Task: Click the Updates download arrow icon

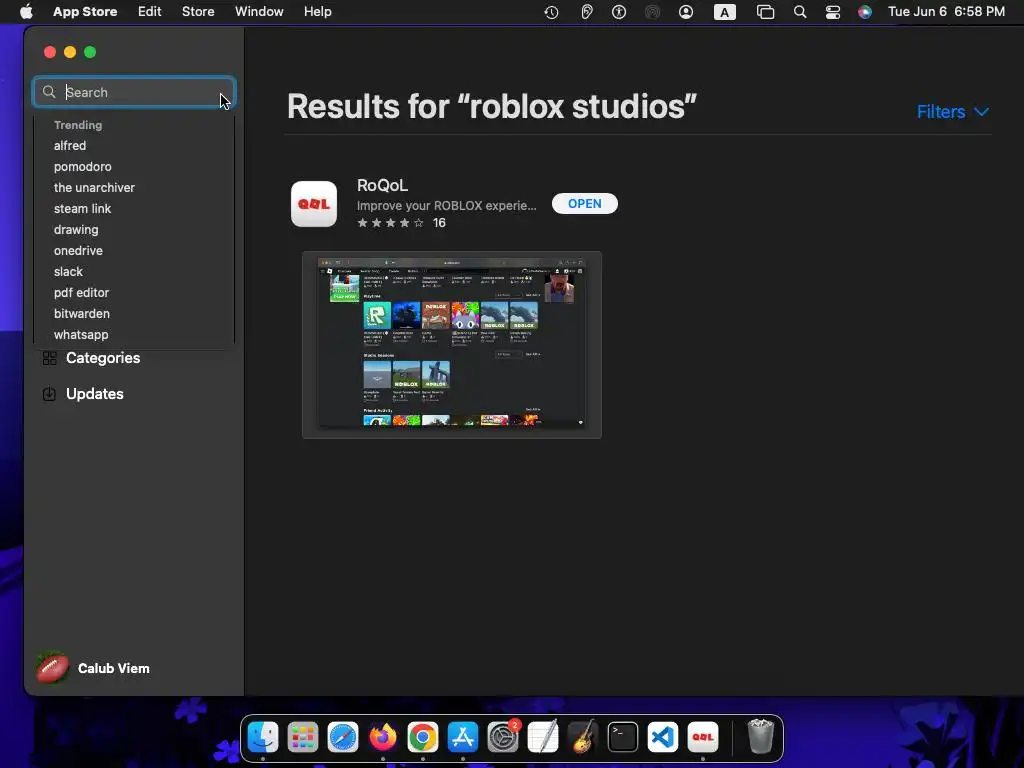Action: 49,394
